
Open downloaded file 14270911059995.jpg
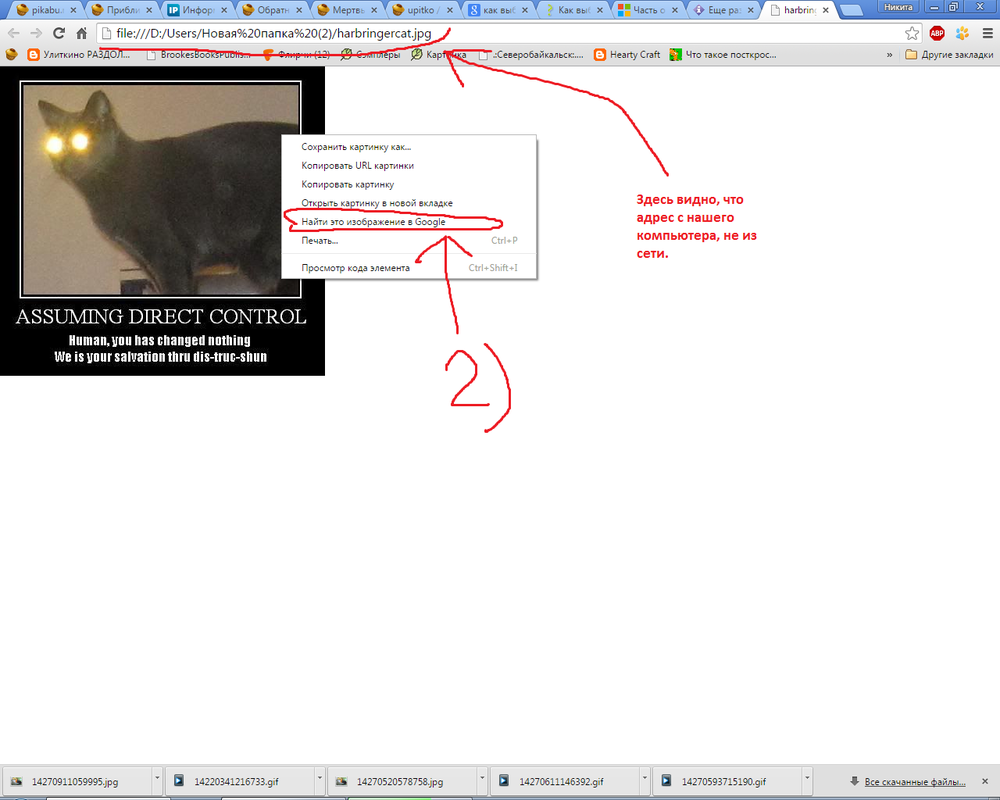point(77,781)
